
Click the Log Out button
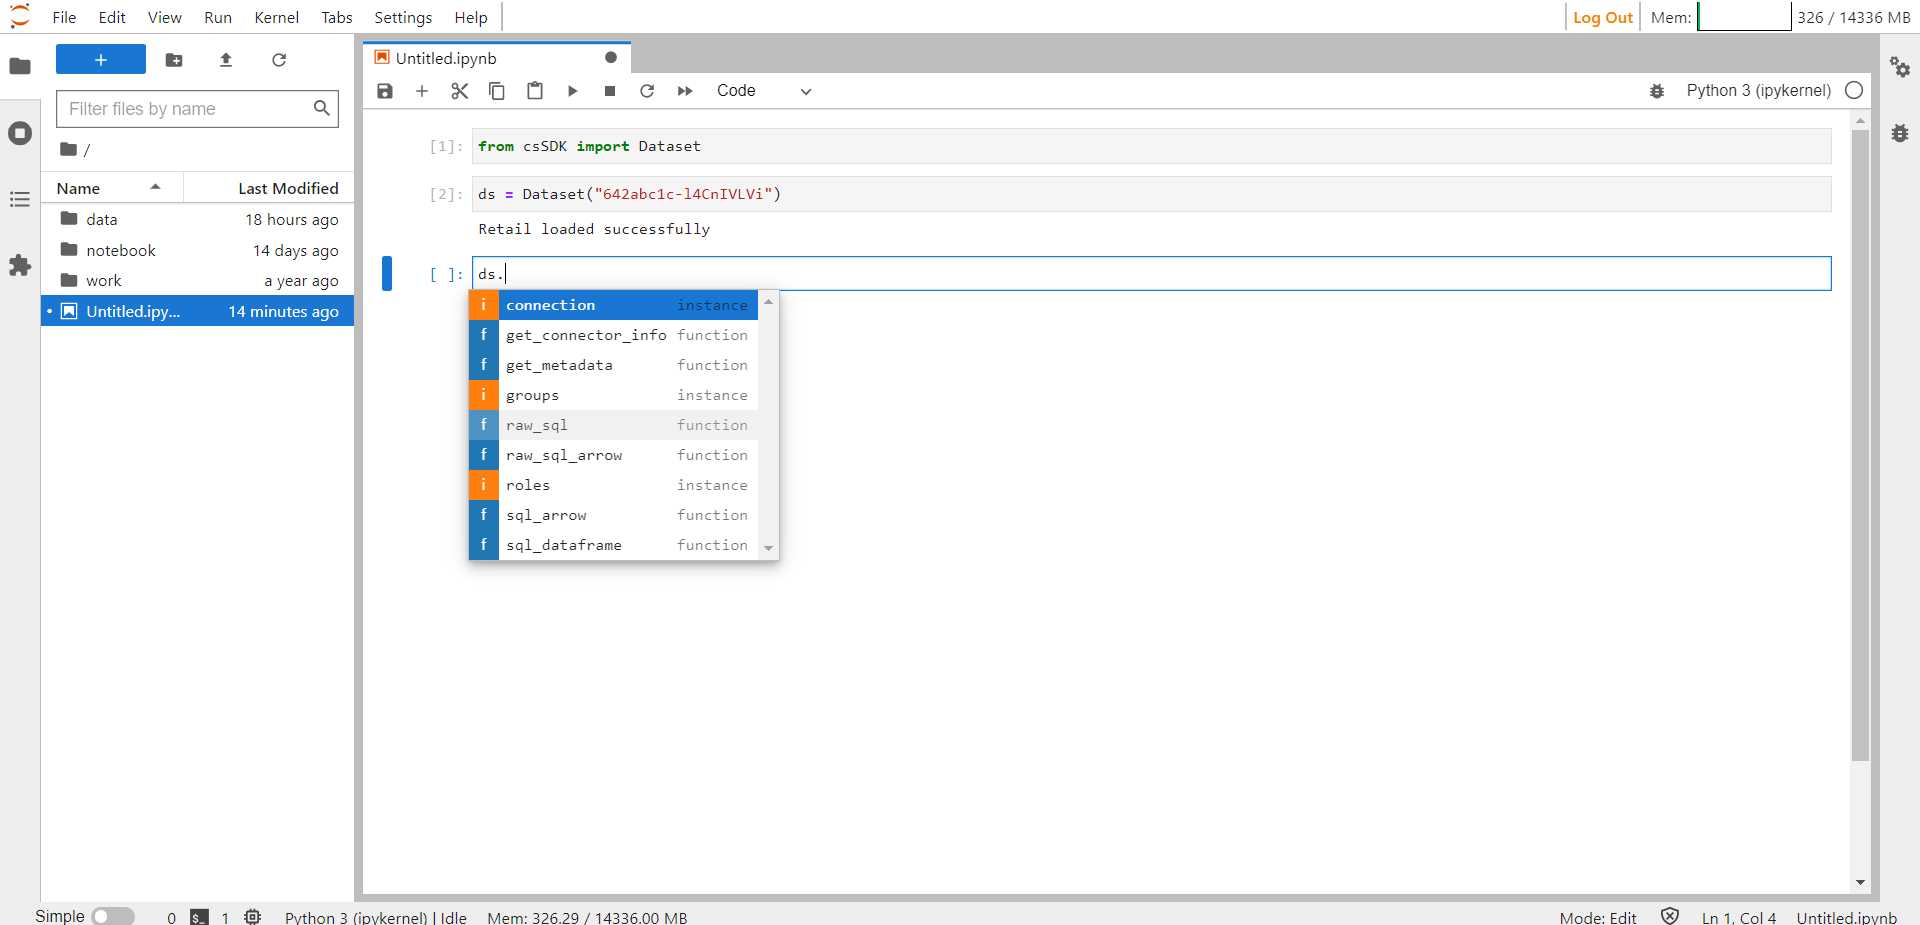[x=1603, y=17]
